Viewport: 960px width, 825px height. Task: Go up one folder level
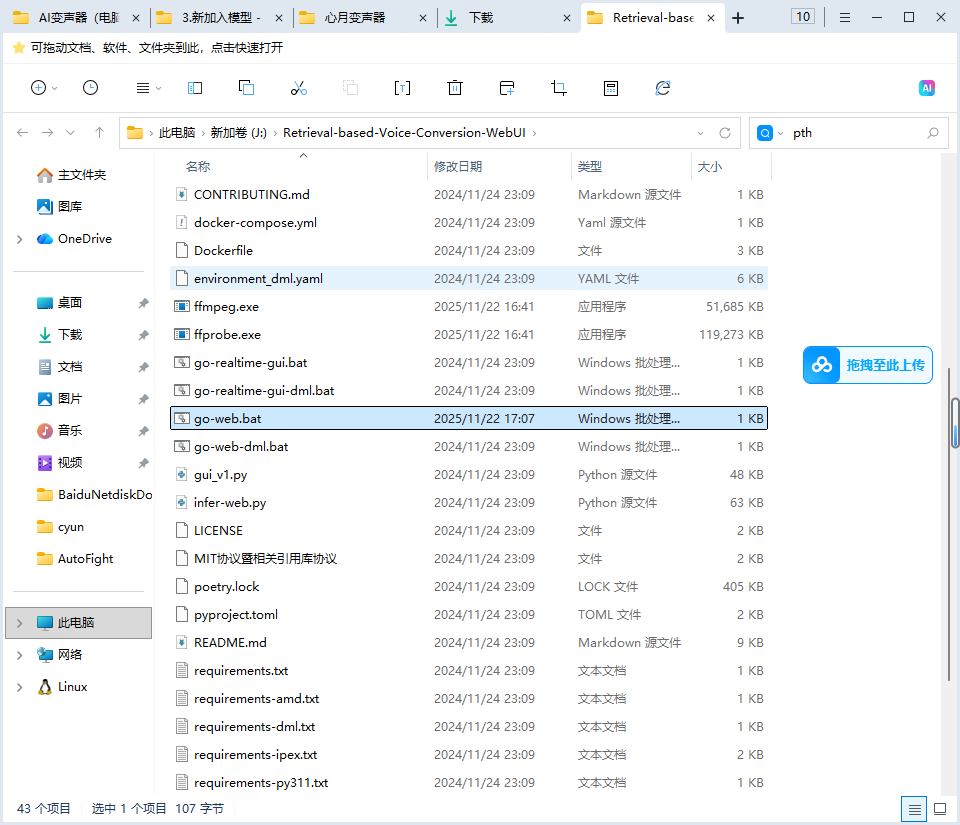[x=99, y=133]
